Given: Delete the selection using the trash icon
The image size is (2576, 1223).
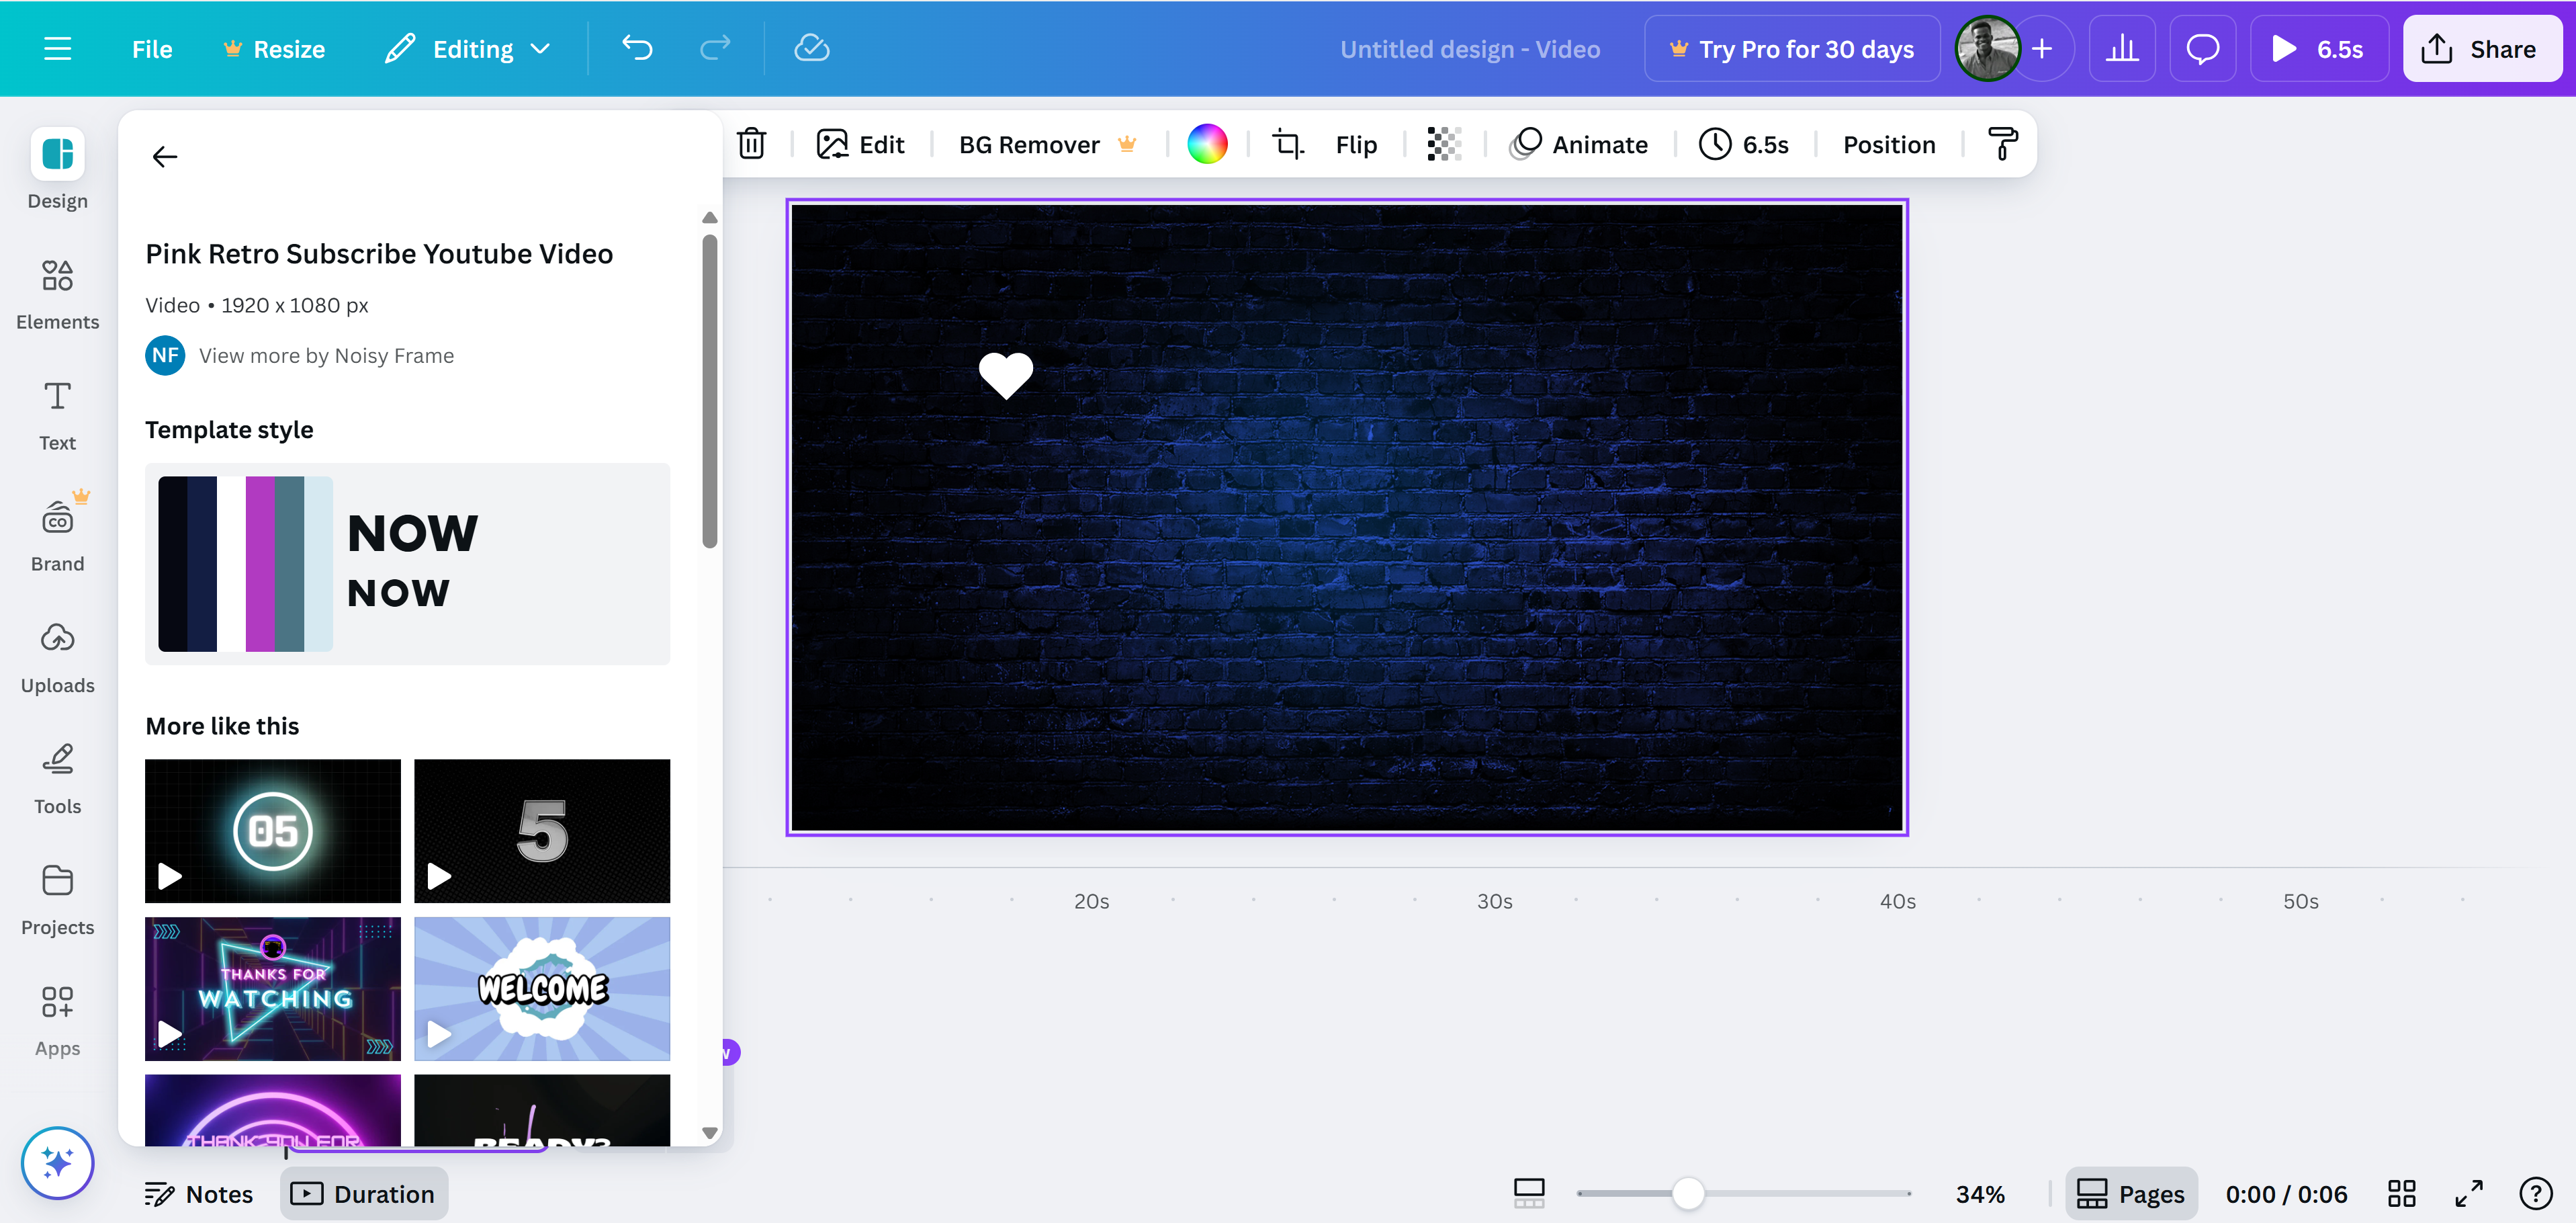Looking at the screenshot, I should (752, 144).
